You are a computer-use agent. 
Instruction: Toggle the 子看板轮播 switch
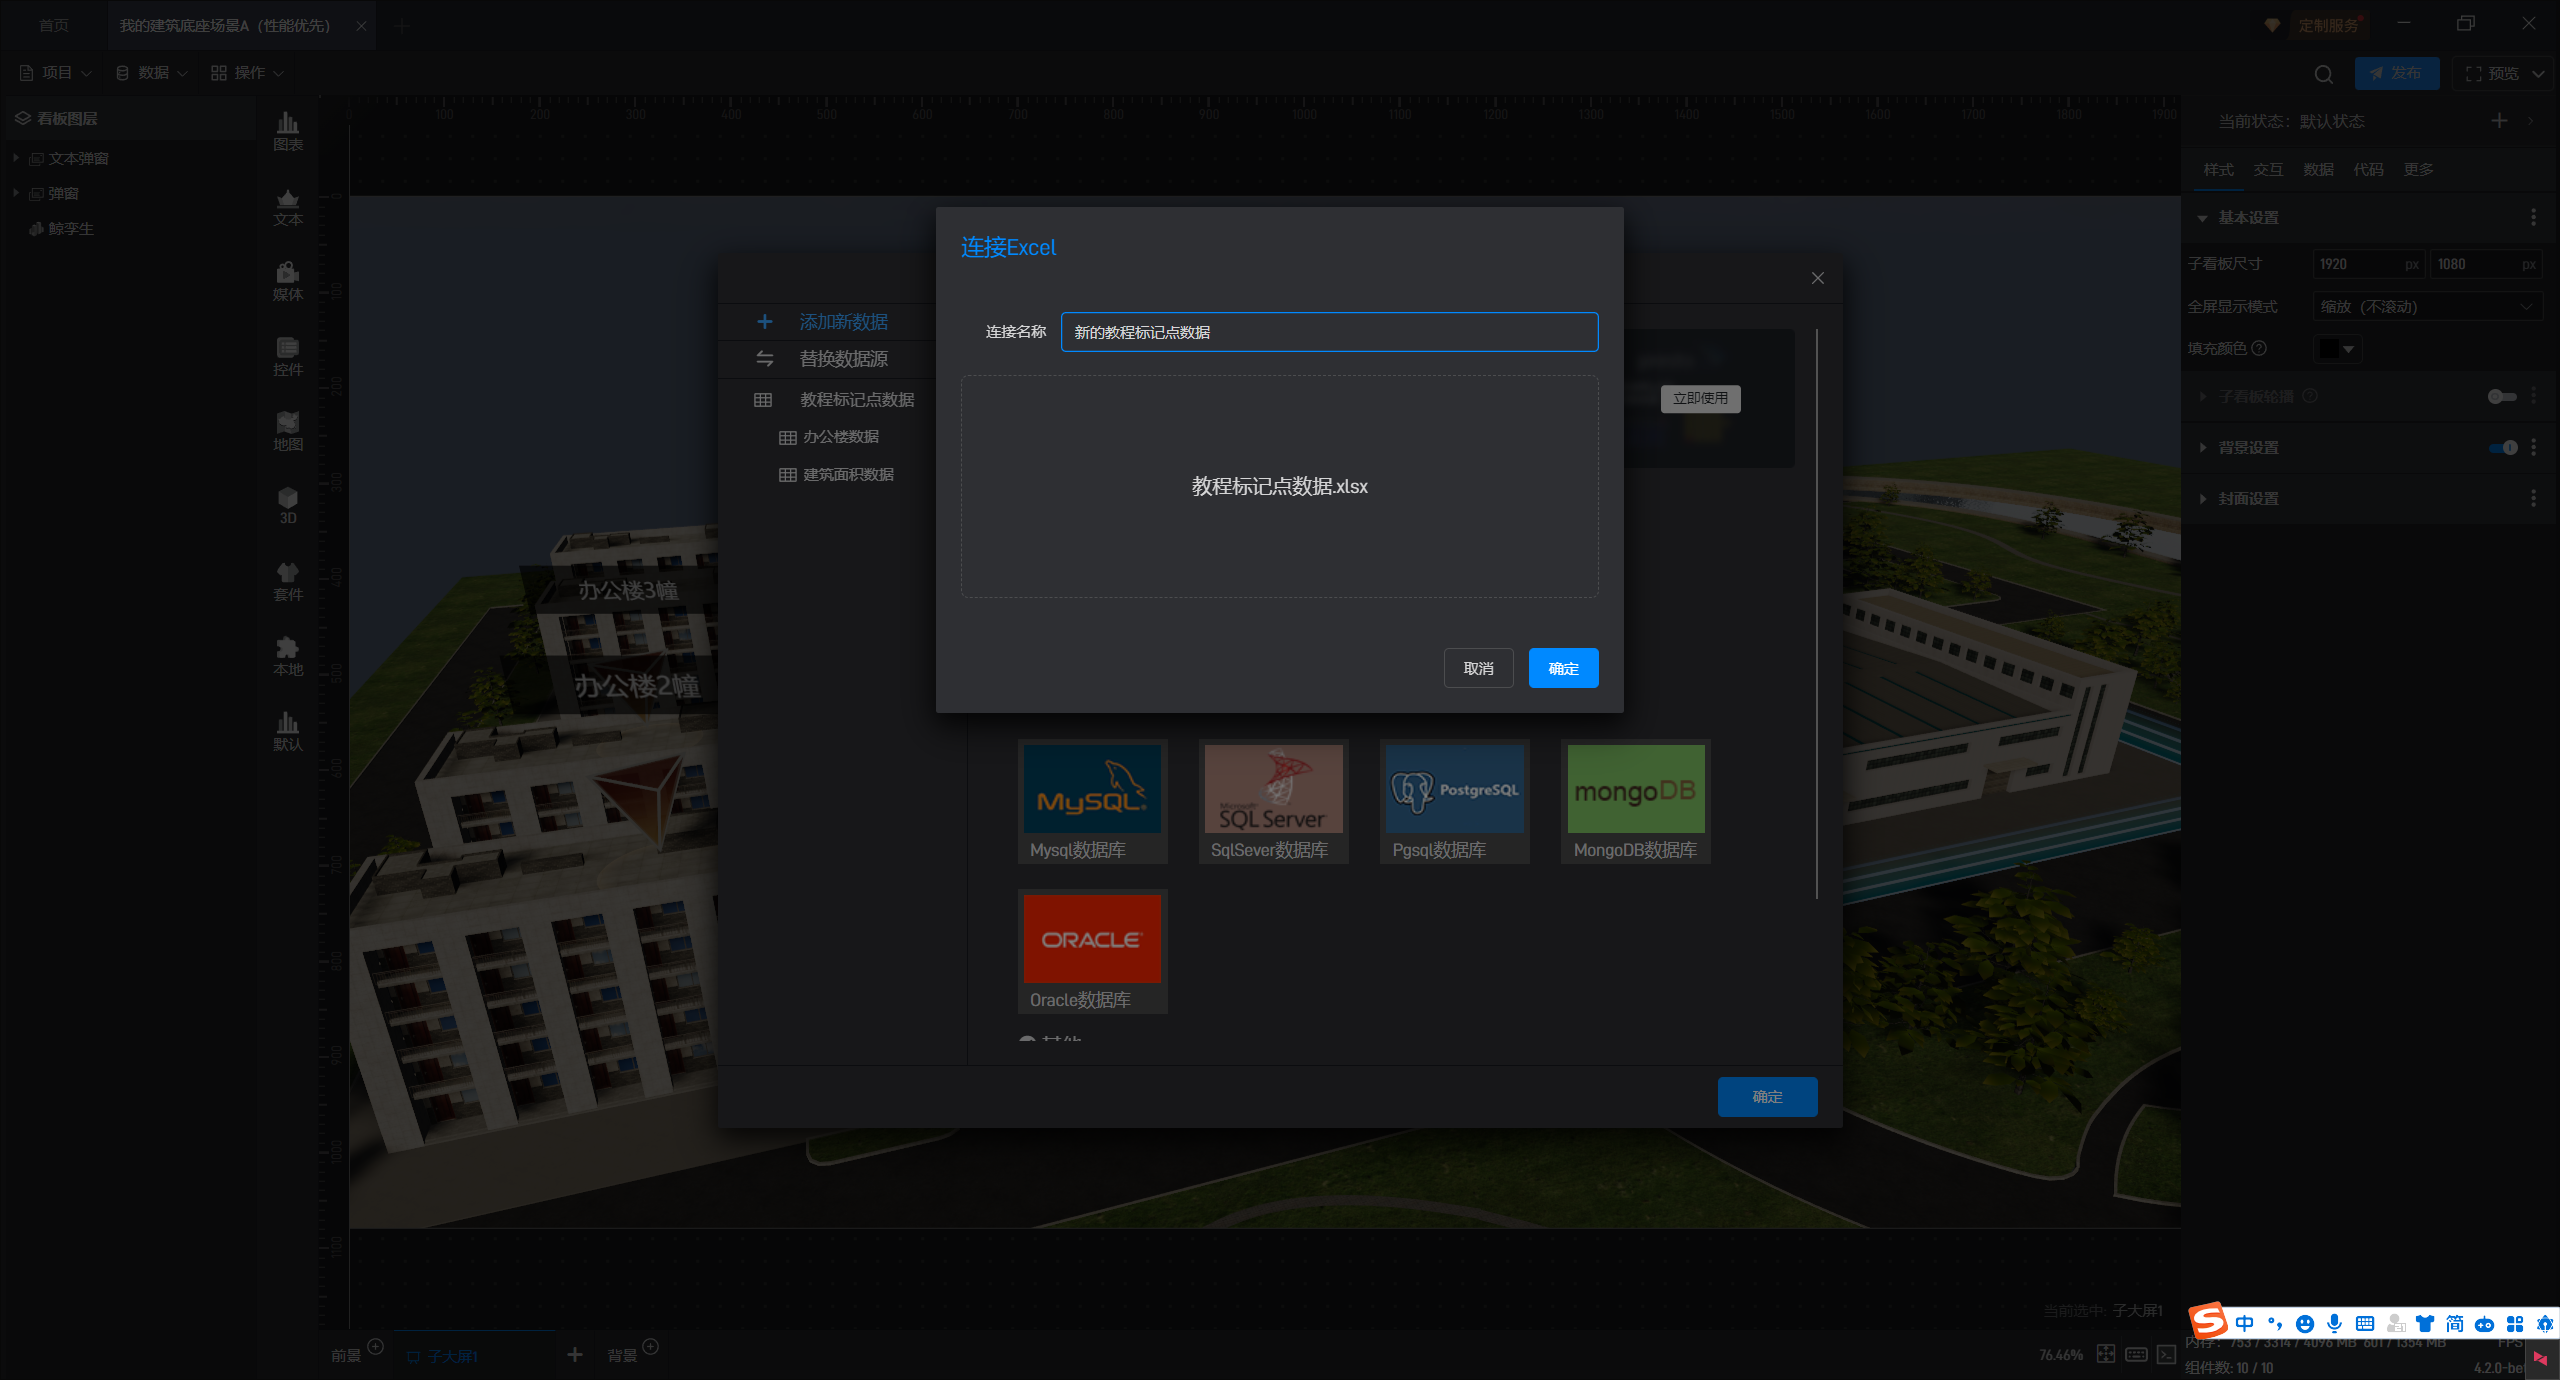point(2501,397)
